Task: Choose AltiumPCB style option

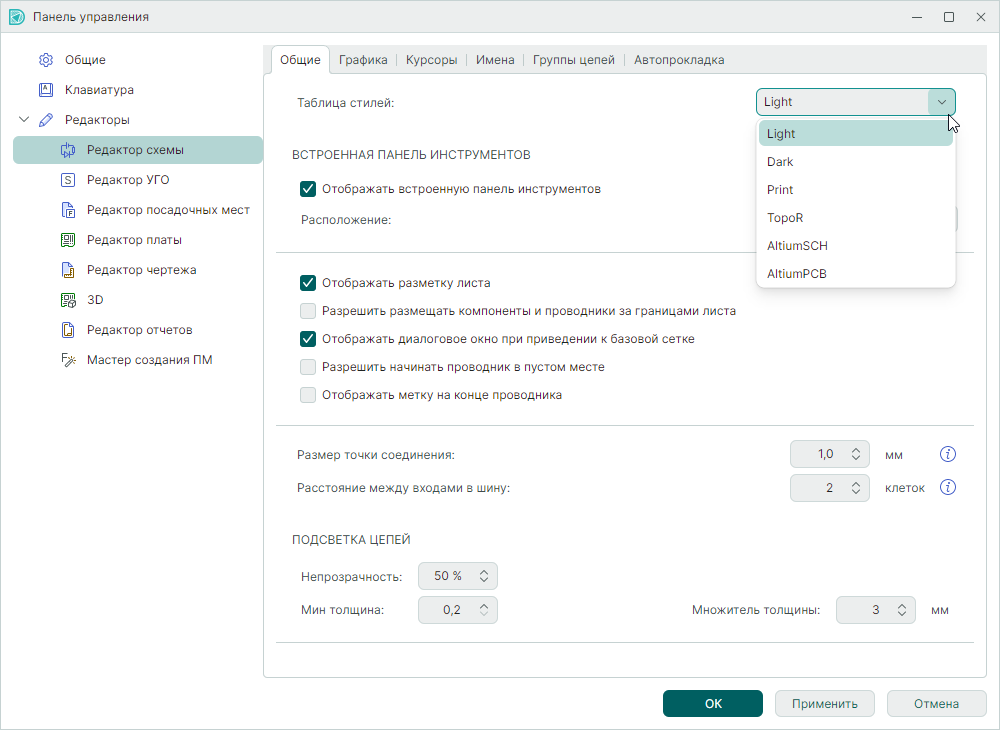Action: [x=796, y=274]
